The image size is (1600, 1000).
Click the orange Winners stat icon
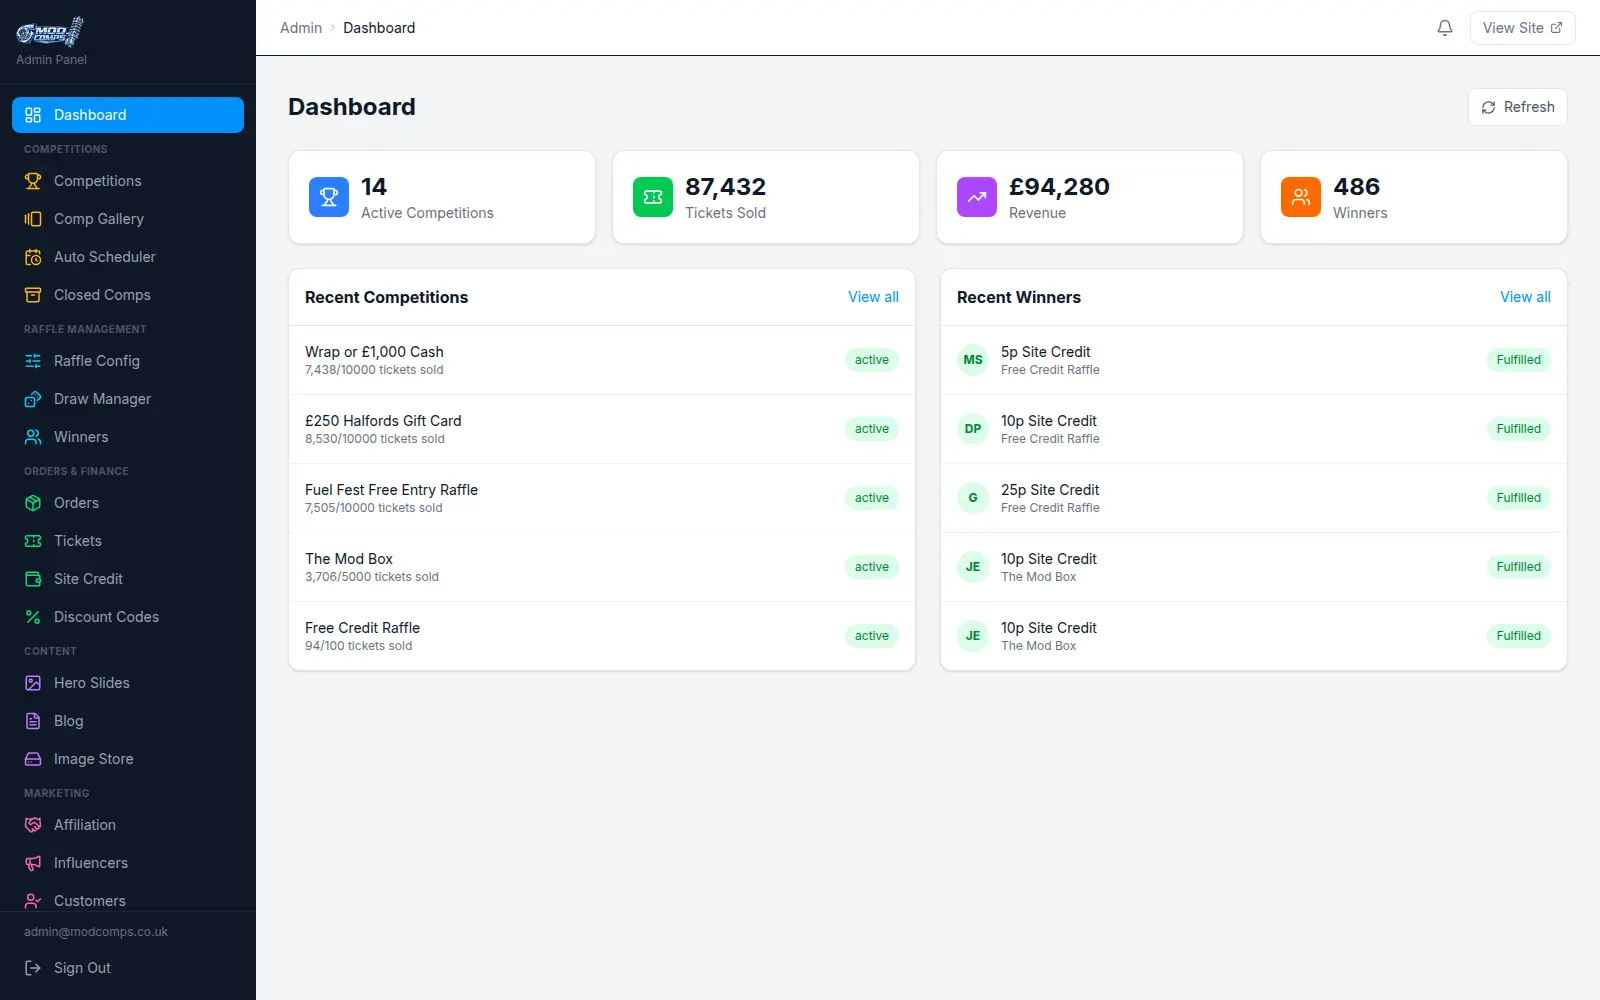point(1301,197)
